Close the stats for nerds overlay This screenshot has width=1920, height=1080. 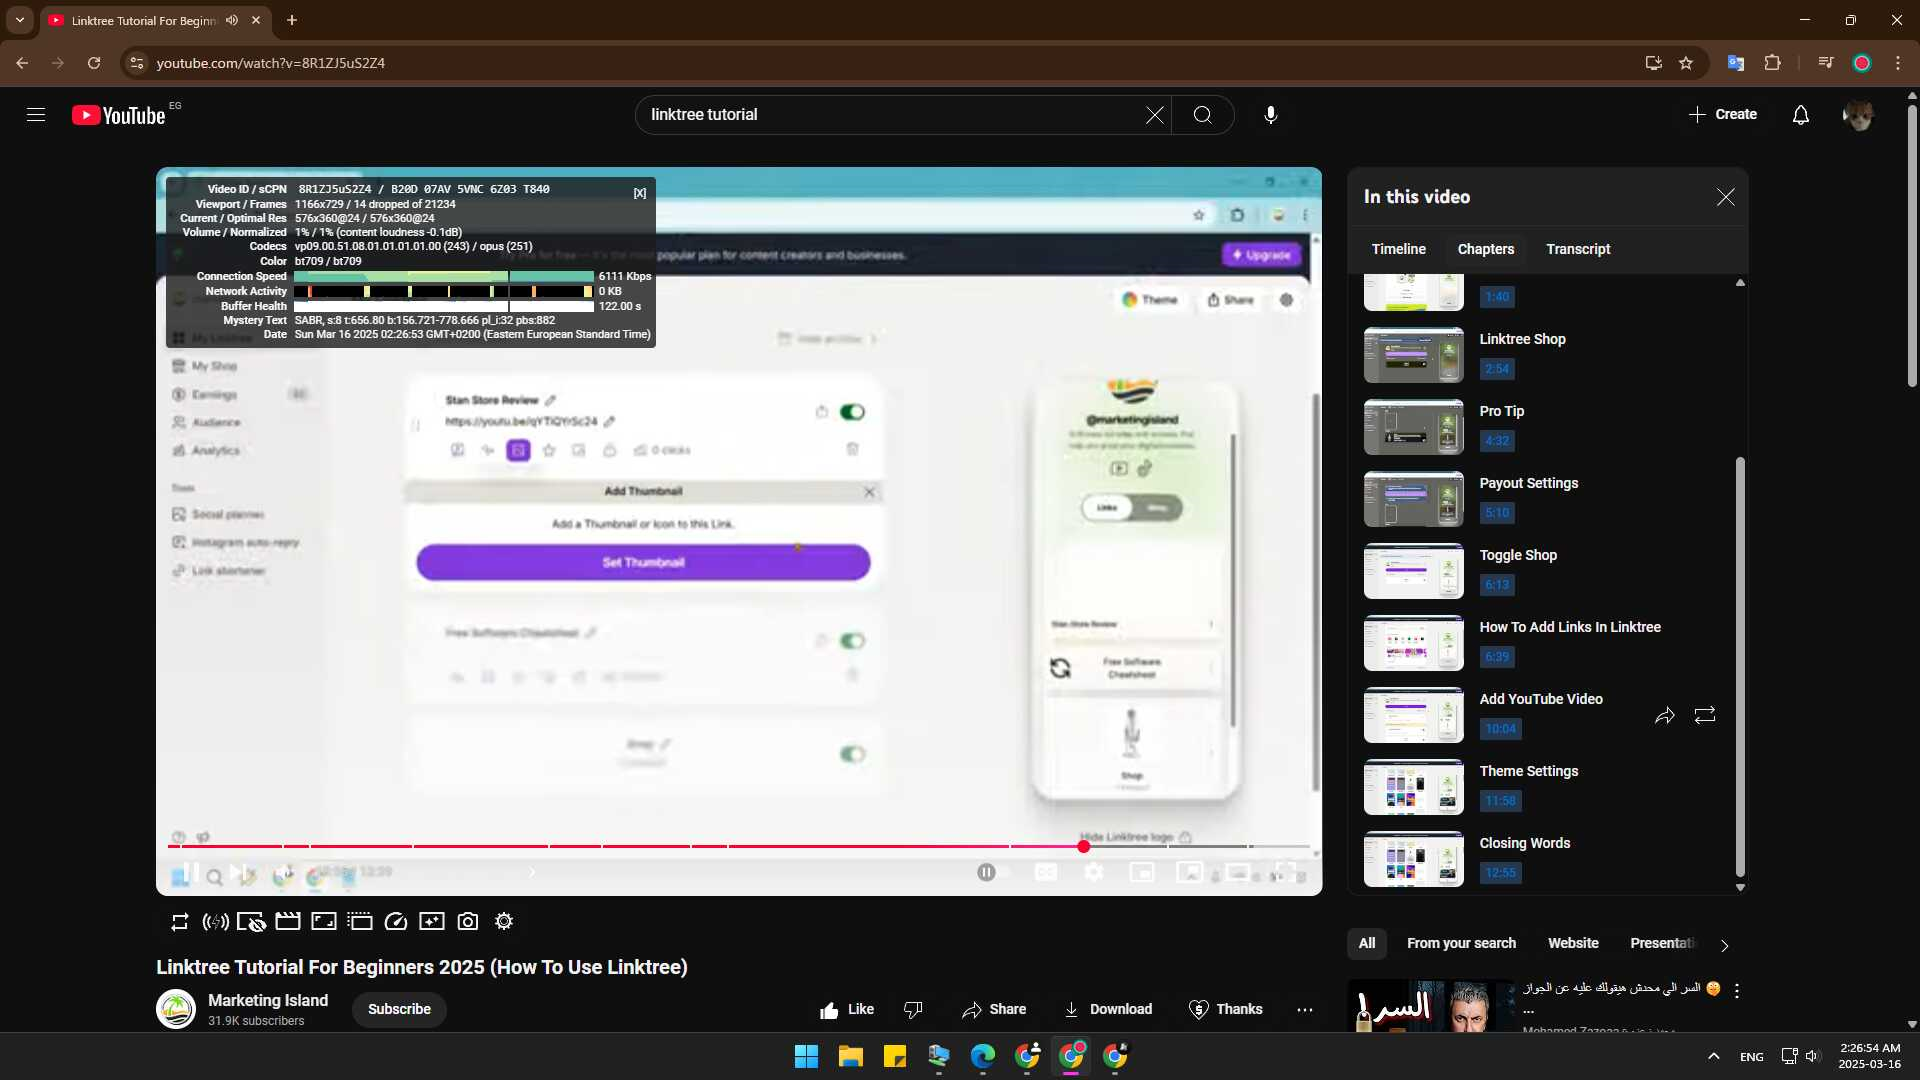640,193
